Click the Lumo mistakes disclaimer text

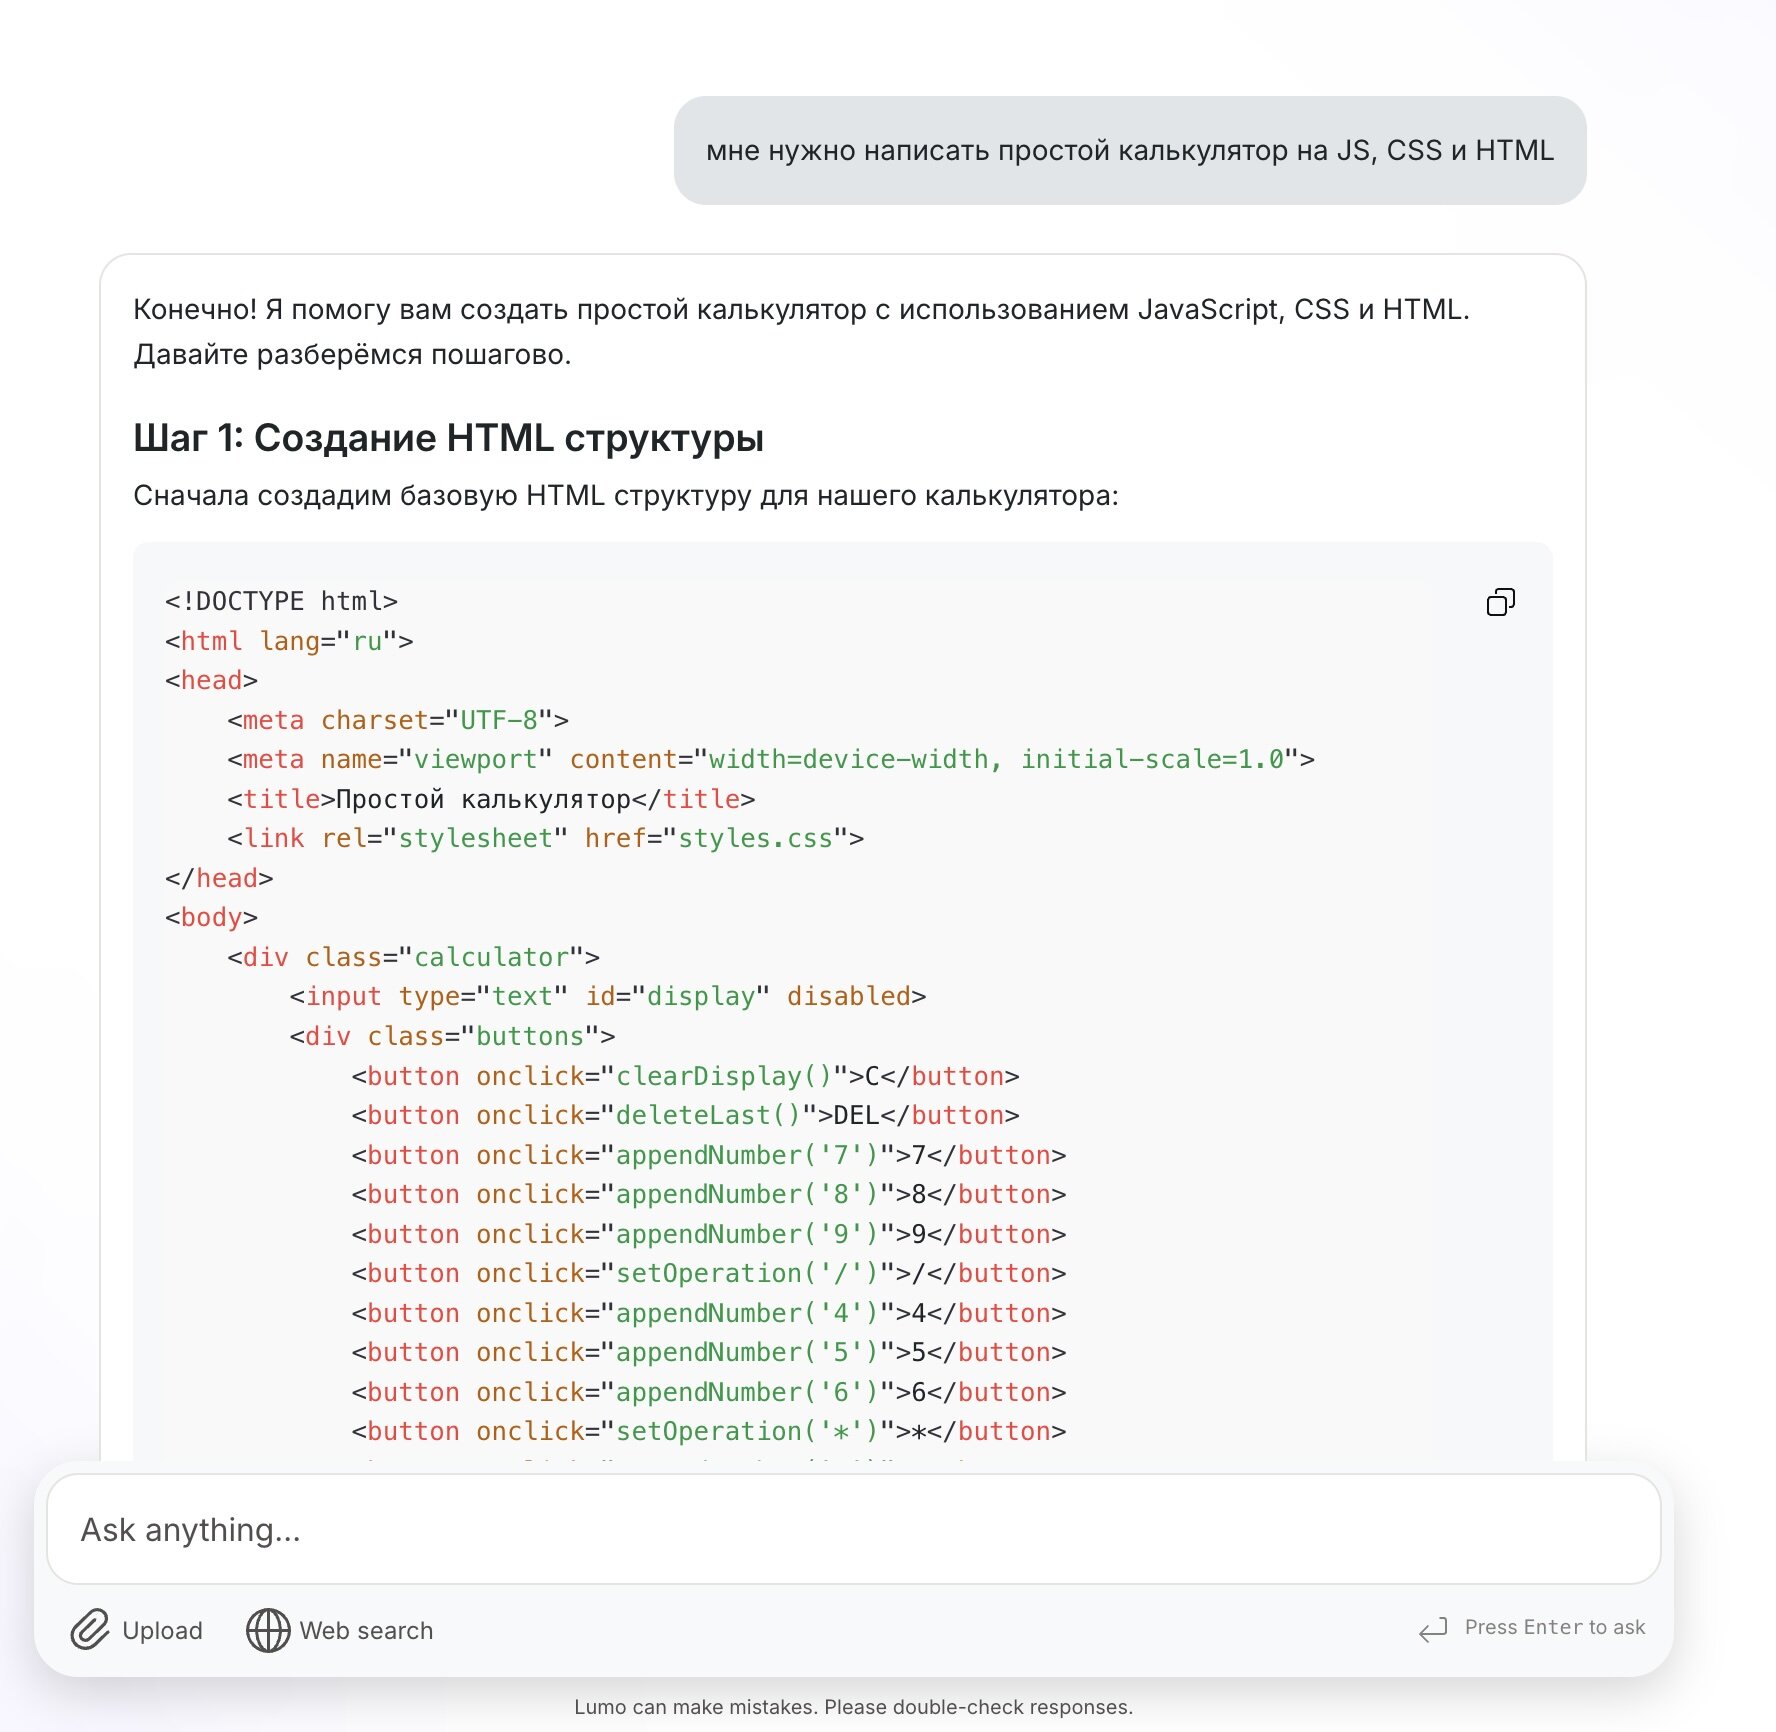(x=853, y=1707)
